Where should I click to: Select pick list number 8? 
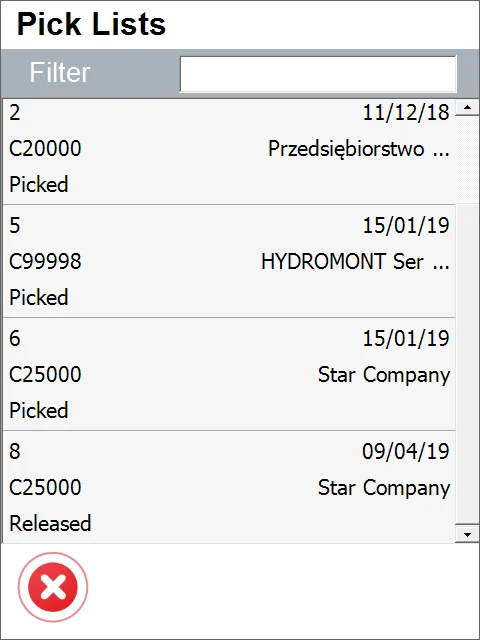pos(229,487)
